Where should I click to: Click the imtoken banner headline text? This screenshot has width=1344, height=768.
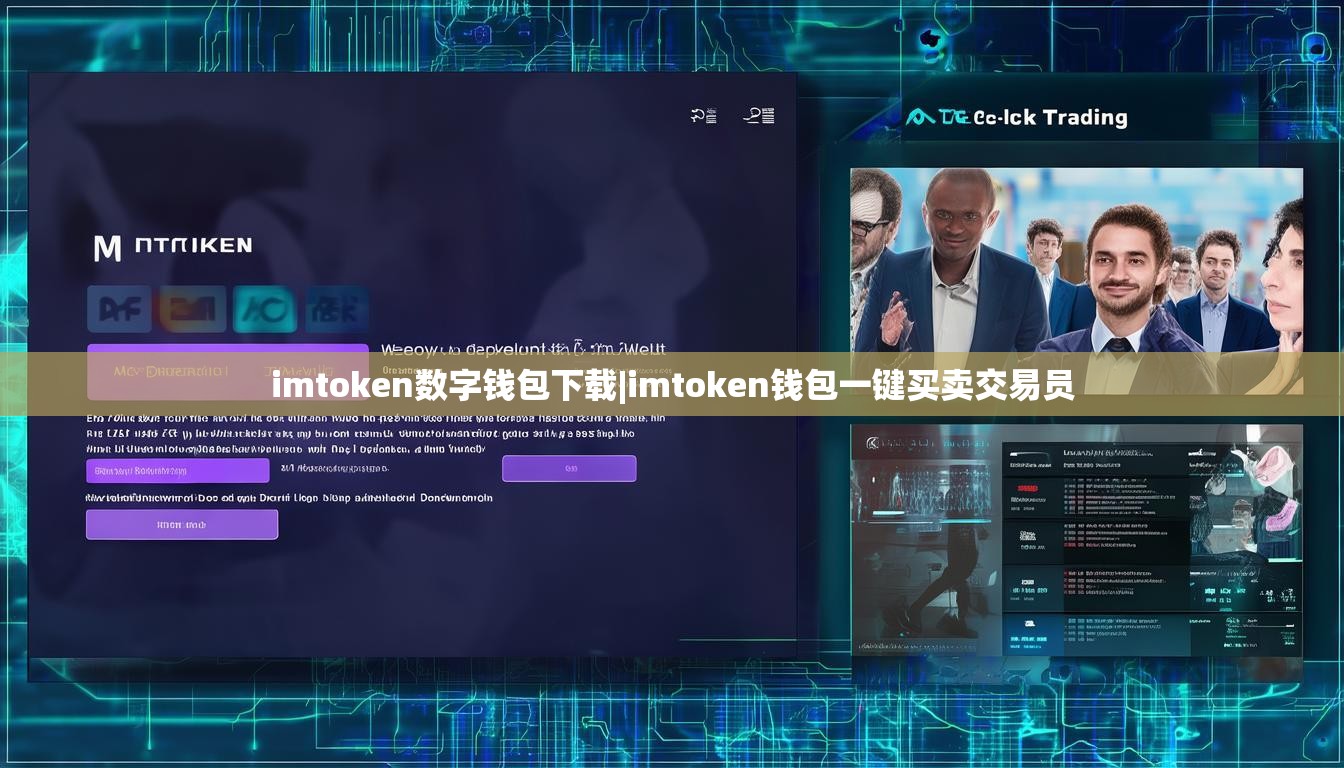[672, 385]
